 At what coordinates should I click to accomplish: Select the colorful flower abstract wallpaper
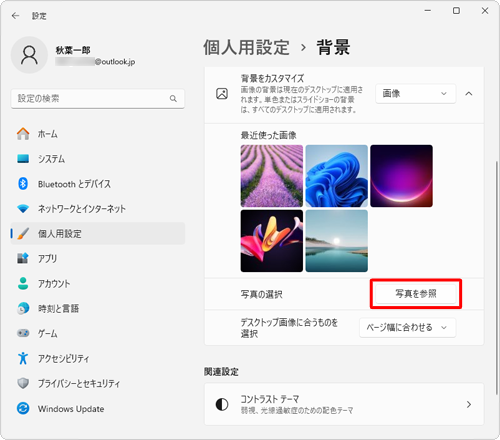(x=272, y=241)
